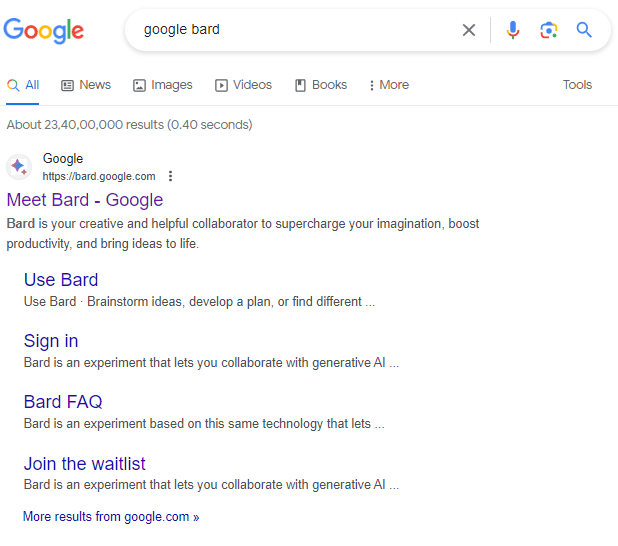Clear the search box with X icon
The width and height of the screenshot is (618, 546).
pos(469,30)
